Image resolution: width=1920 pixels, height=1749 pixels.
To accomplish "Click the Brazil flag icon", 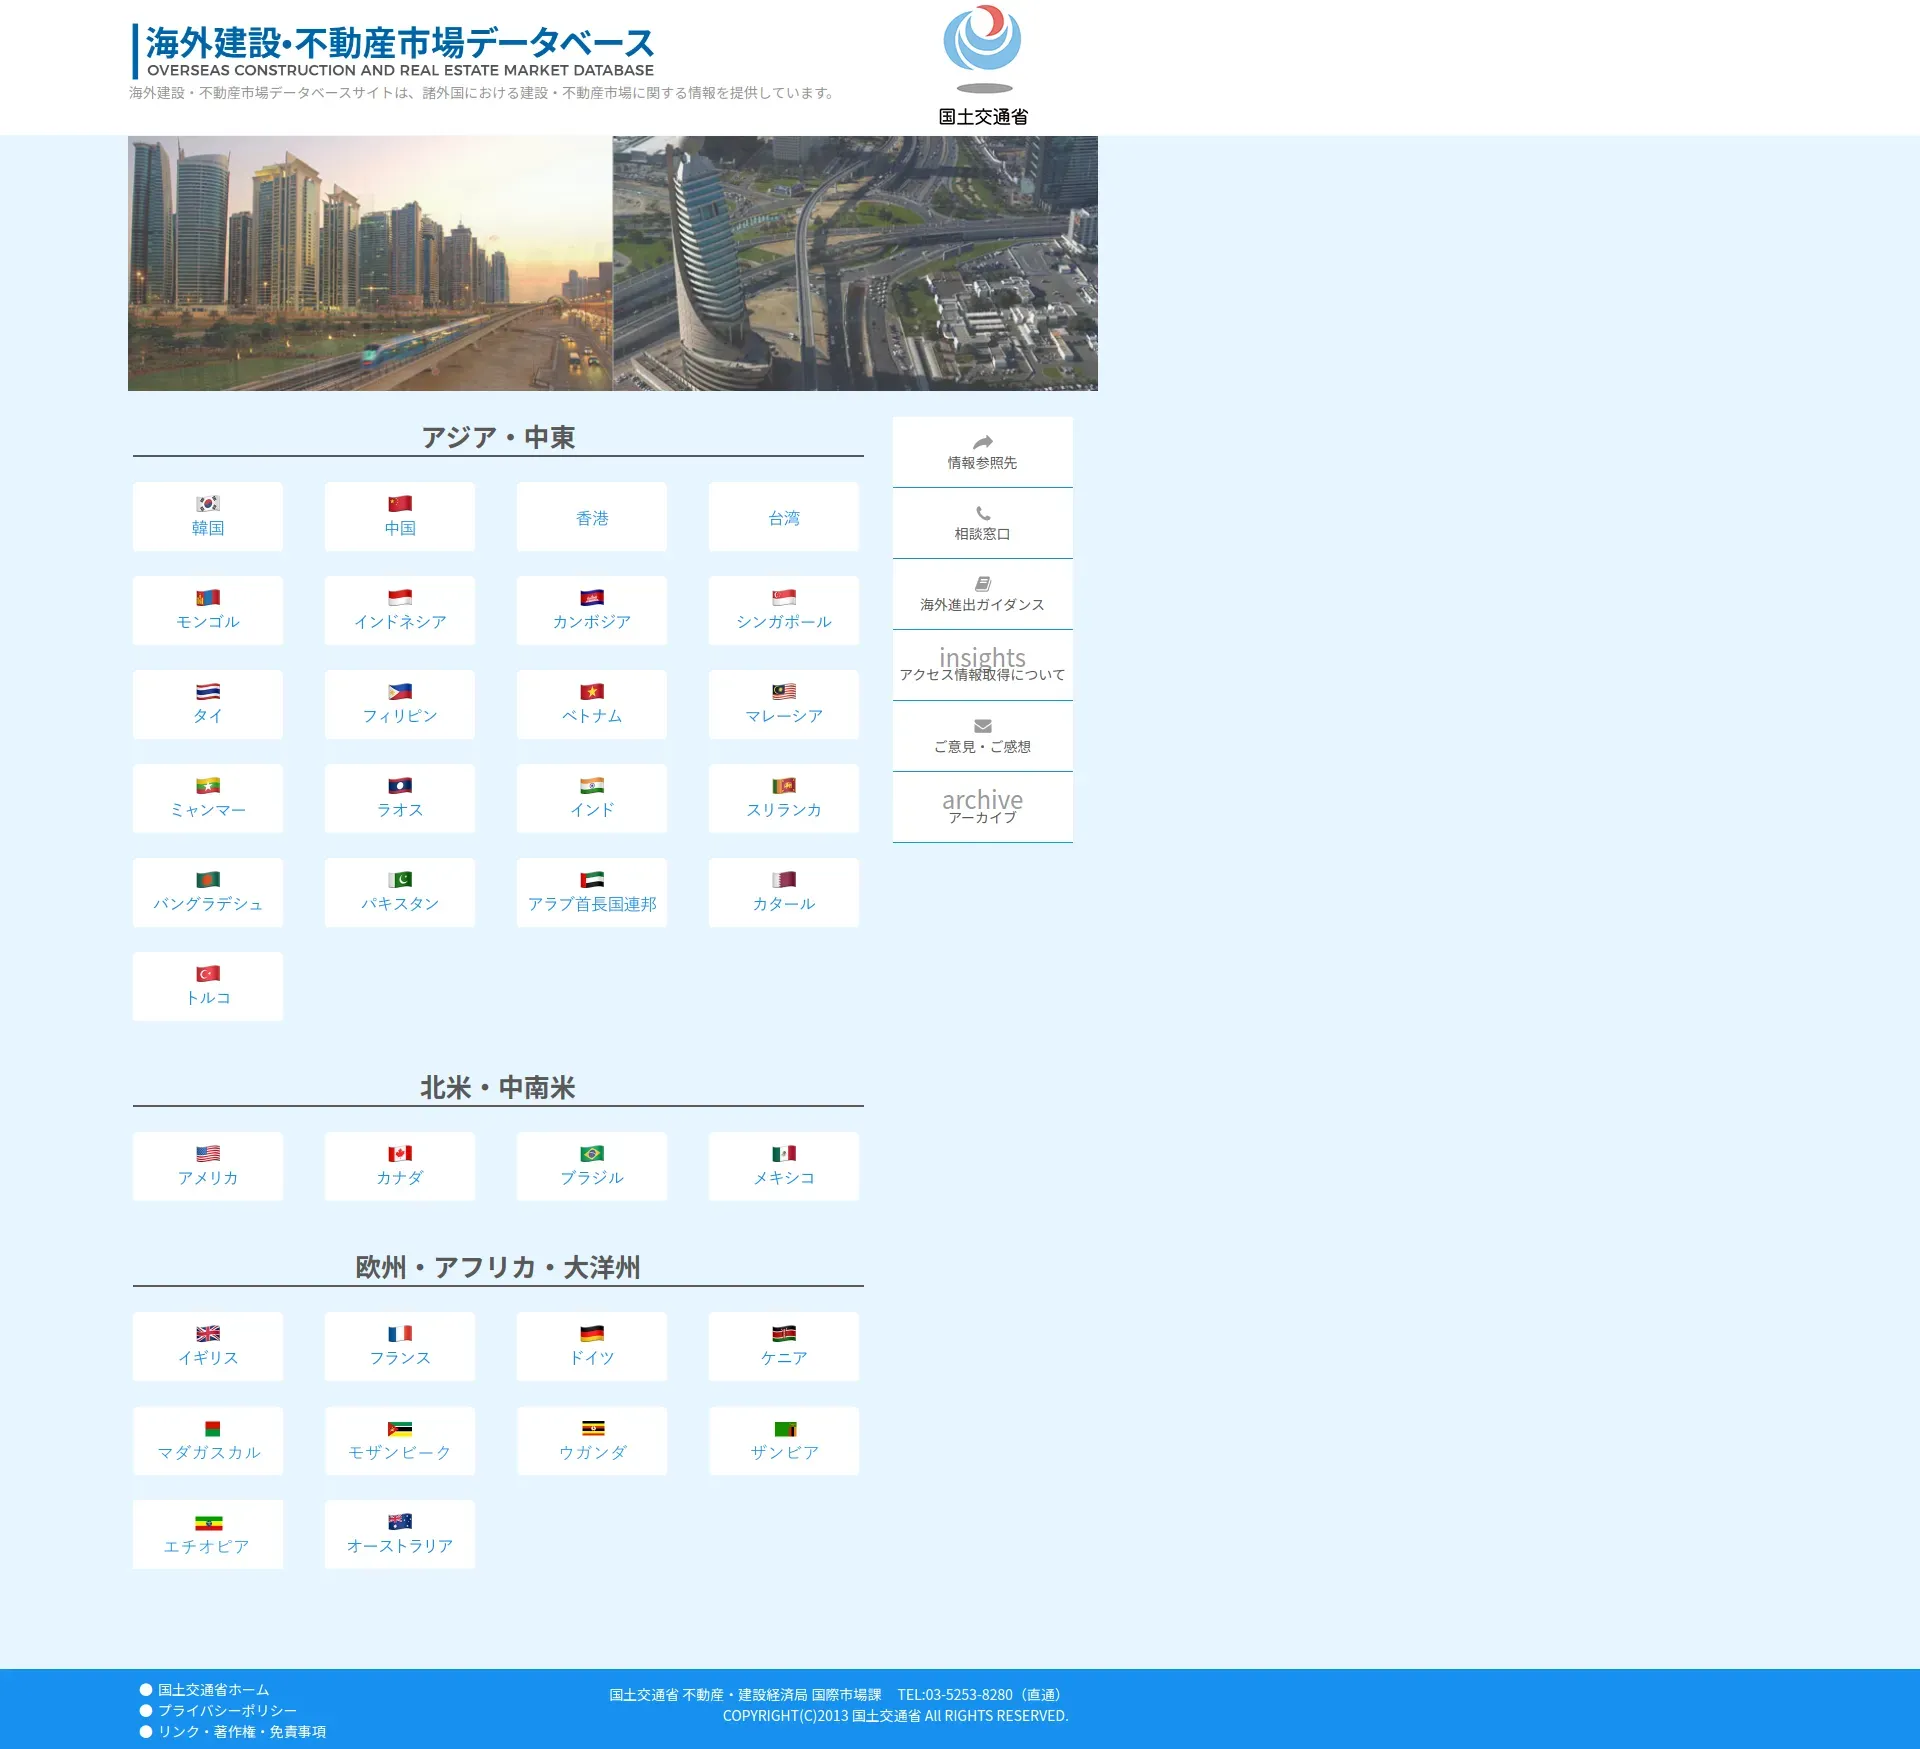I will 592,1154.
